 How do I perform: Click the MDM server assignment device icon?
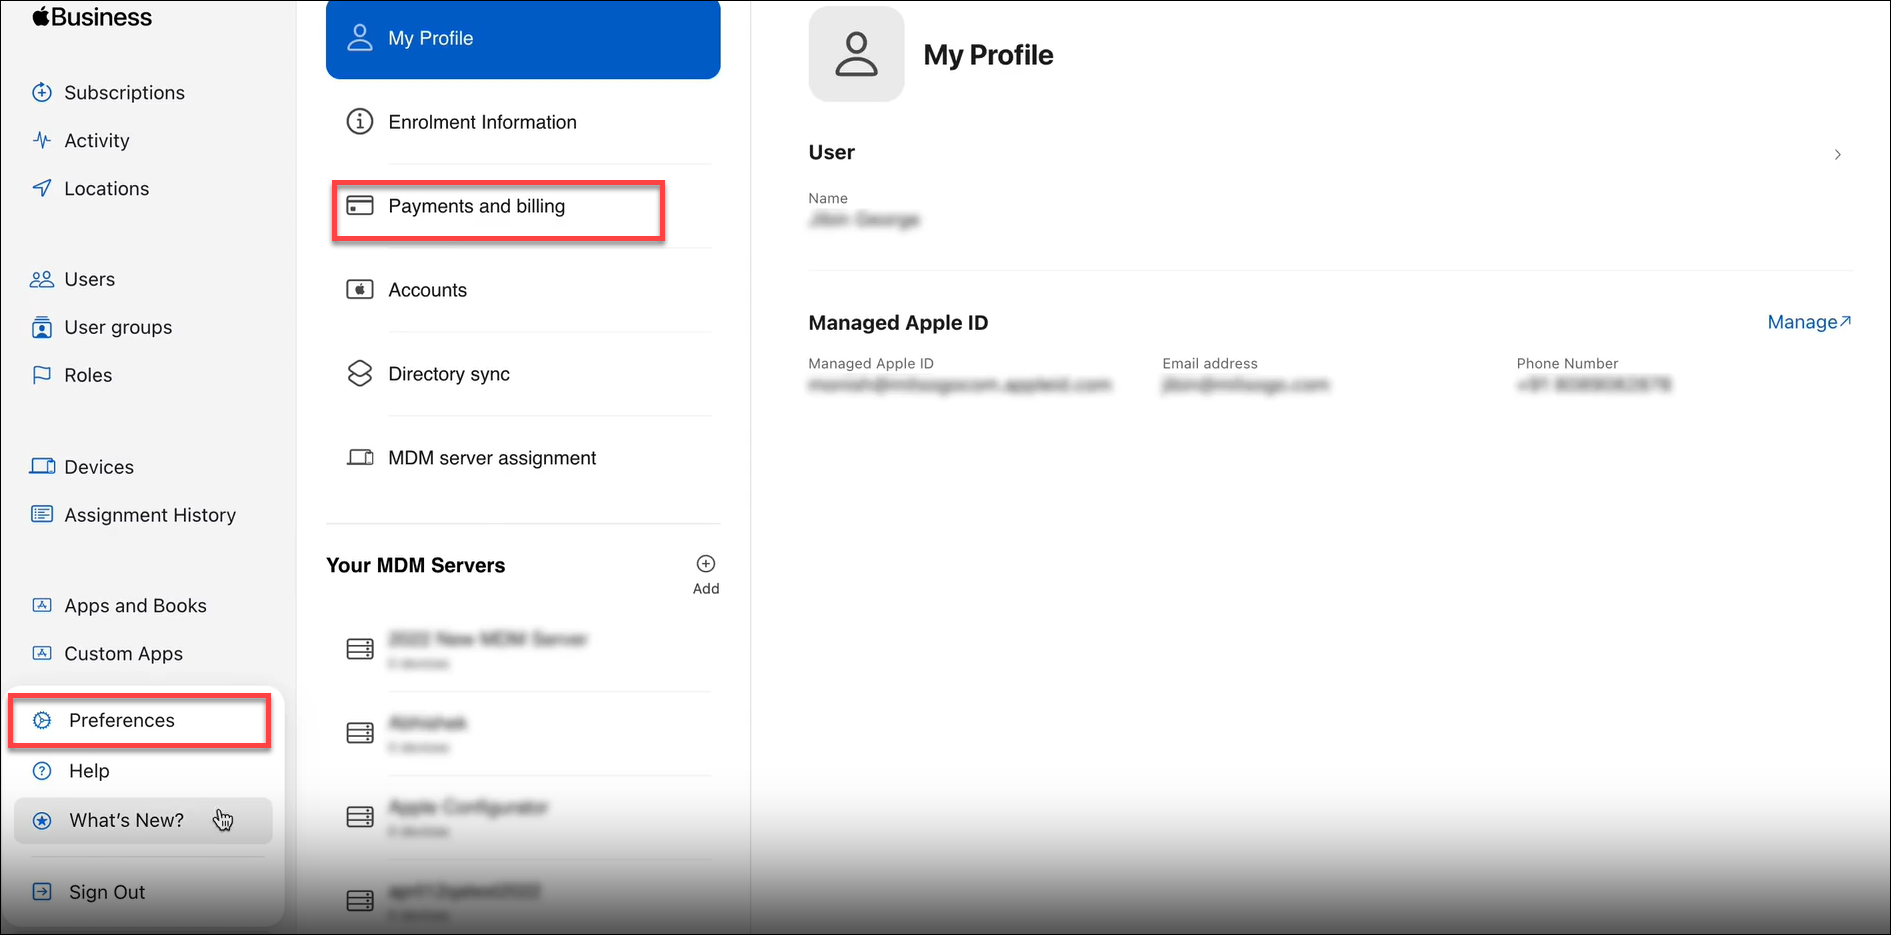pyautogui.click(x=359, y=458)
